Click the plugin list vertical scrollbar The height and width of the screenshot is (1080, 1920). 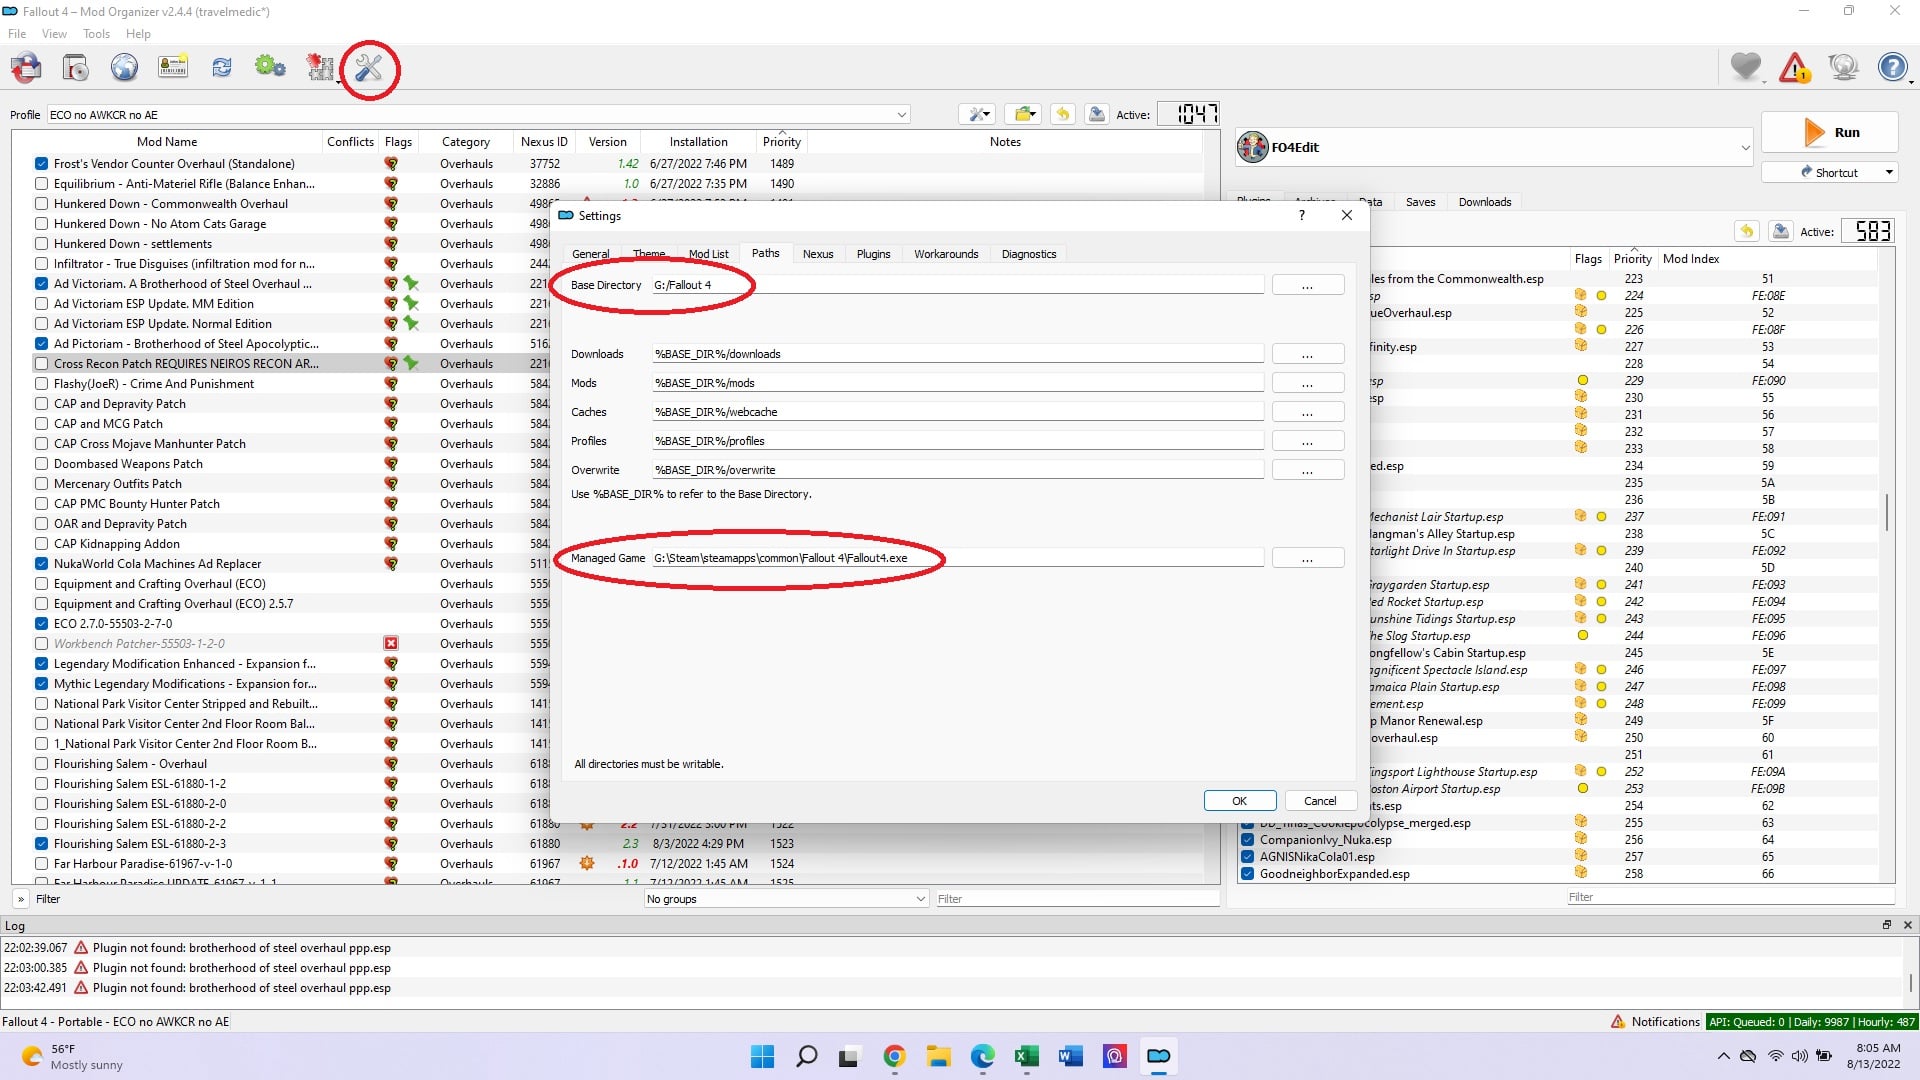coord(1887,512)
